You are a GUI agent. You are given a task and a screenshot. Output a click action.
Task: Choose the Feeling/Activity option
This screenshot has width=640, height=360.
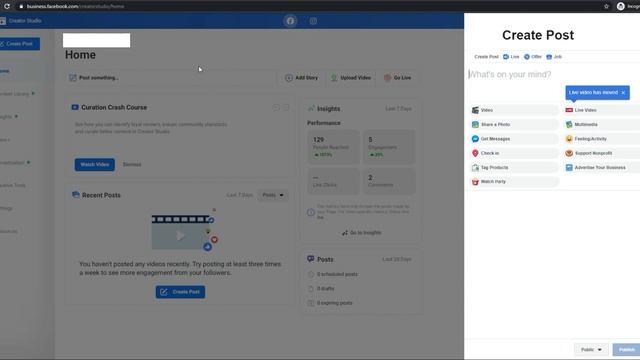point(602,139)
